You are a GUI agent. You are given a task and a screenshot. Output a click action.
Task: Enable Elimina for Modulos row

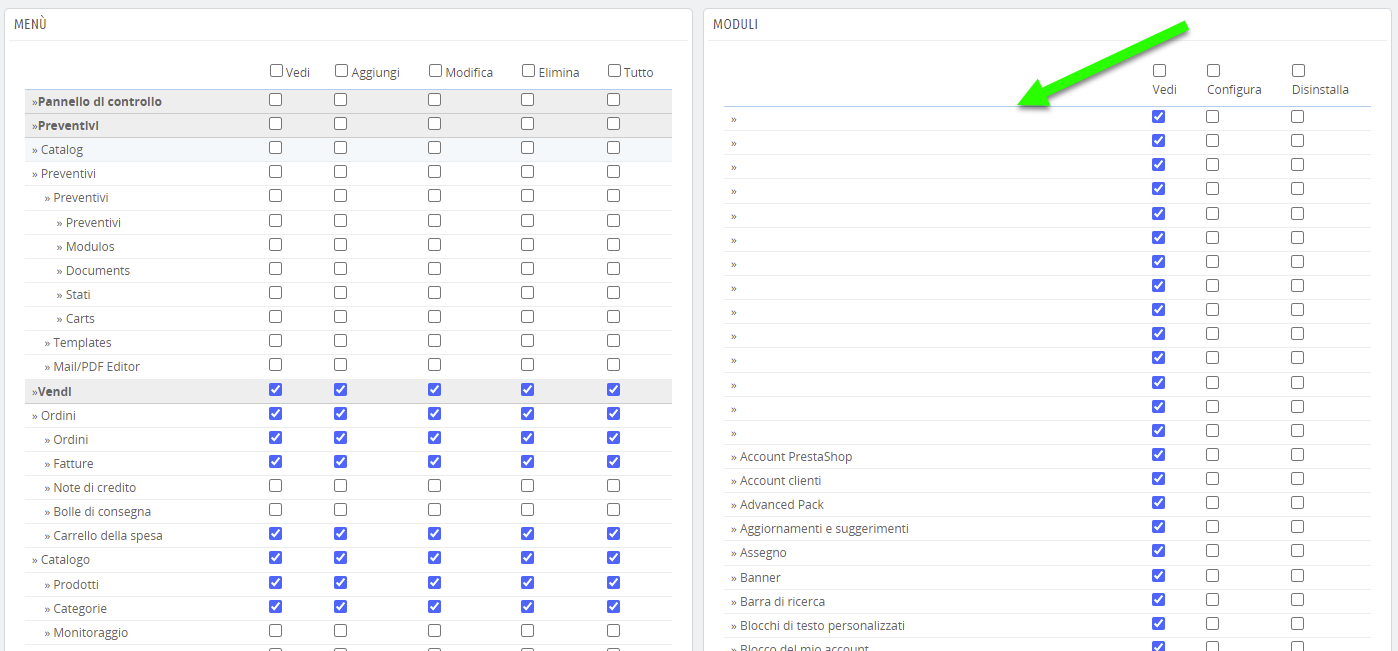tap(528, 245)
